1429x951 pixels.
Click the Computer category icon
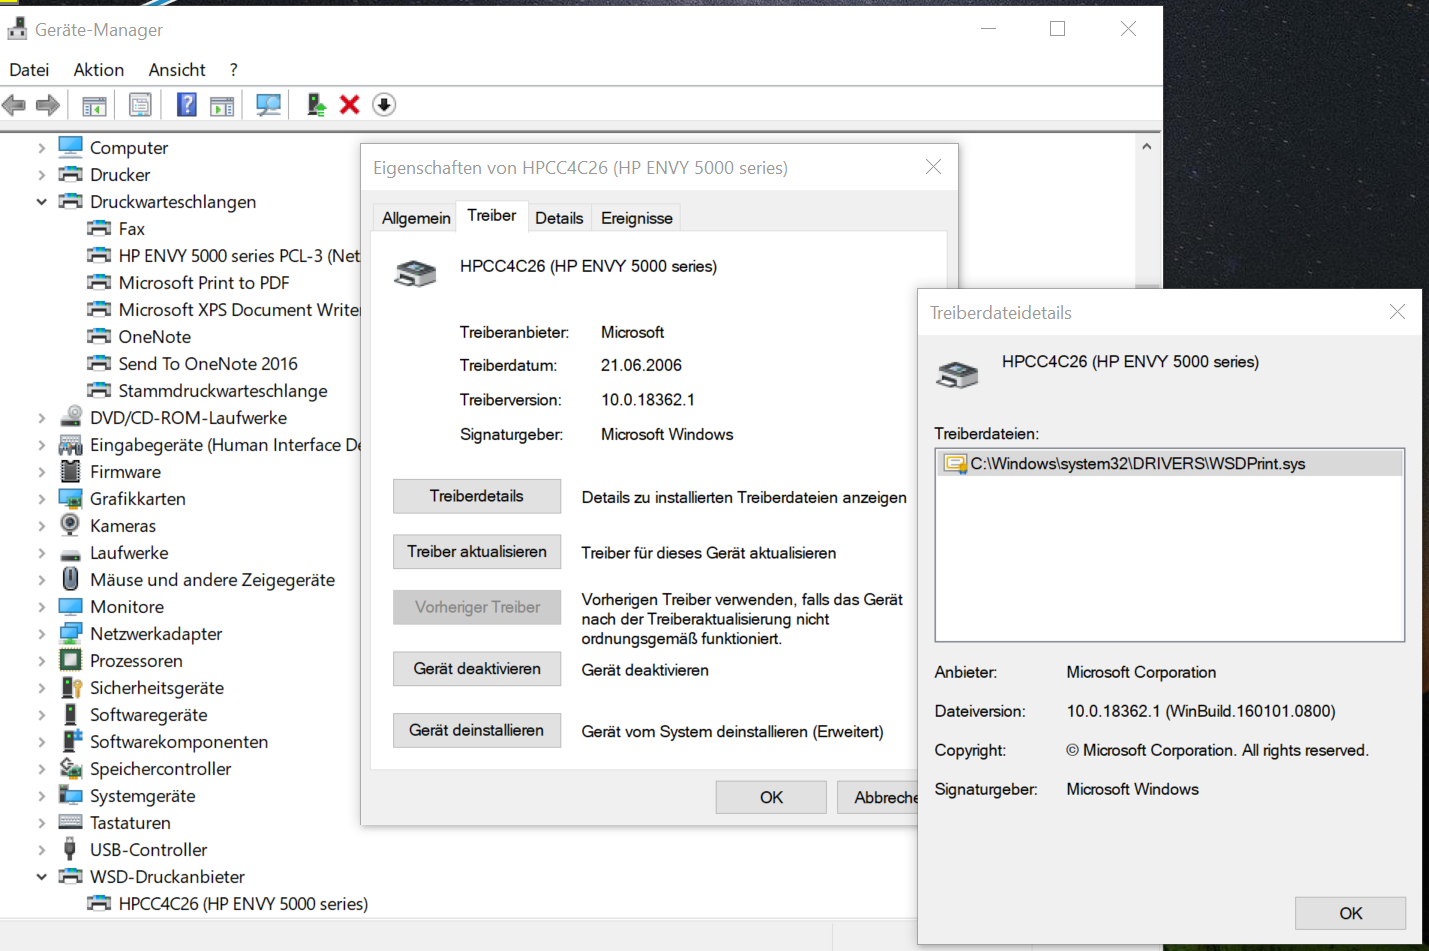(x=71, y=147)
